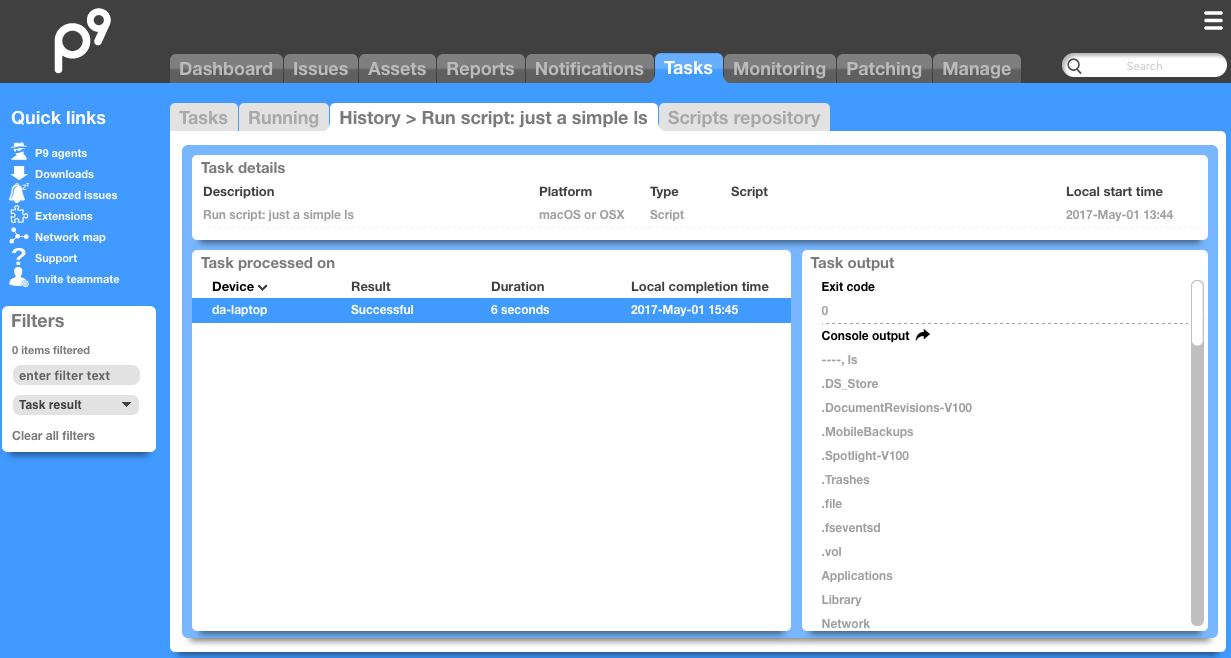This screenshot has width=1231, height=658.
Task: Click the Snoozed issues bell icon
Action: [19, 194]
